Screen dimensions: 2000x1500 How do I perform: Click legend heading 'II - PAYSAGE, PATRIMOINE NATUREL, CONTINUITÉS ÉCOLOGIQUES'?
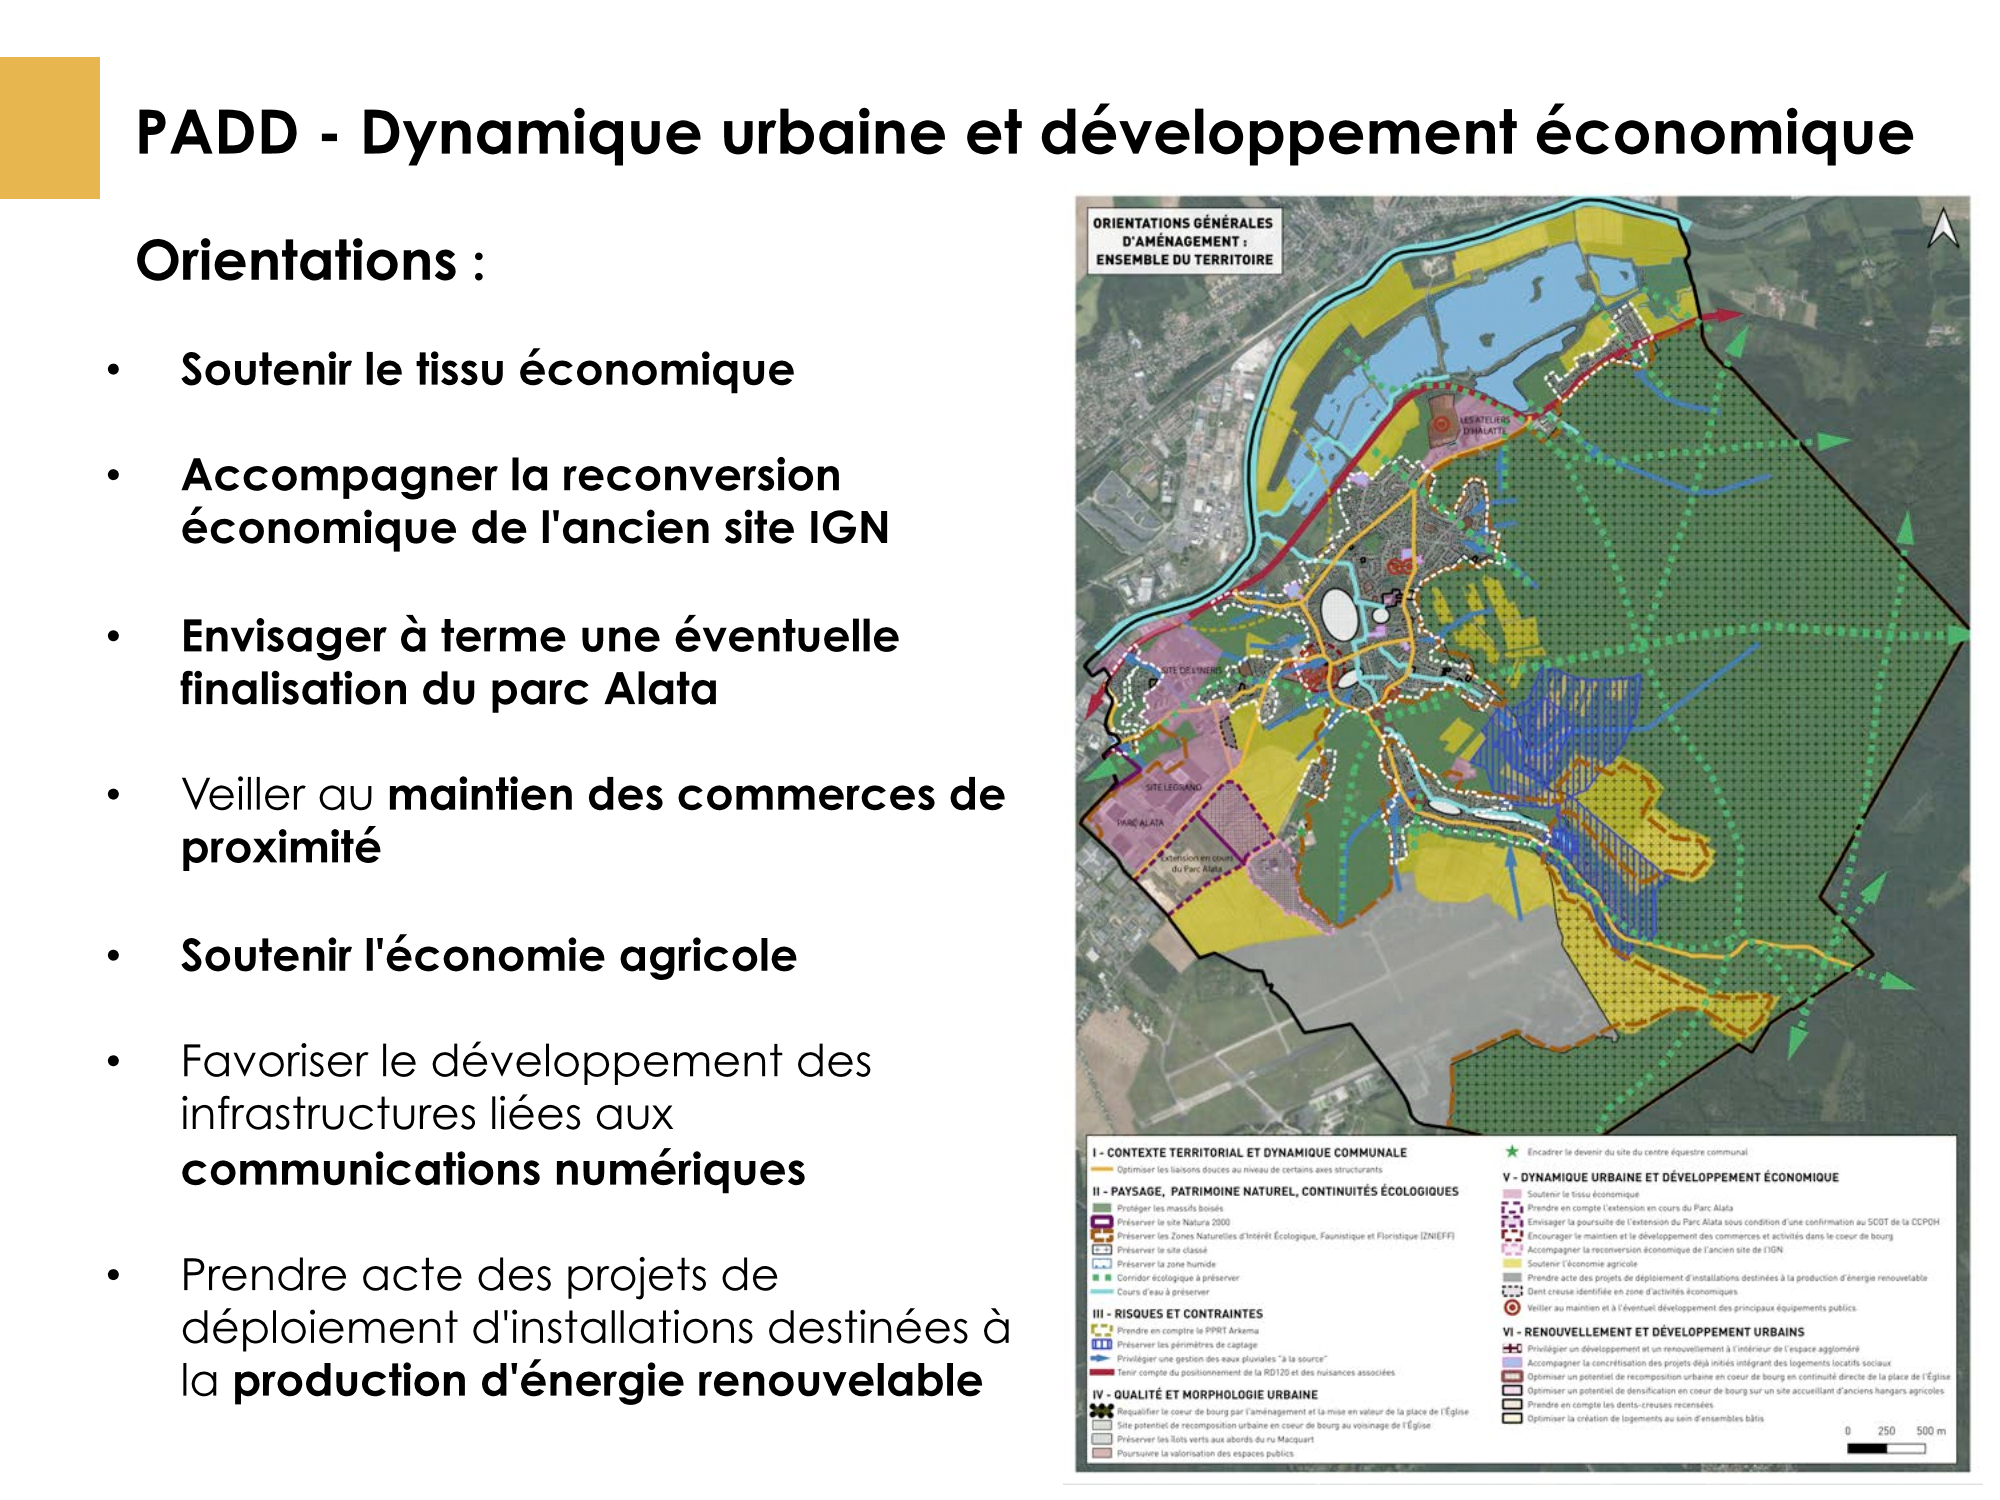coord(1275,1191)
